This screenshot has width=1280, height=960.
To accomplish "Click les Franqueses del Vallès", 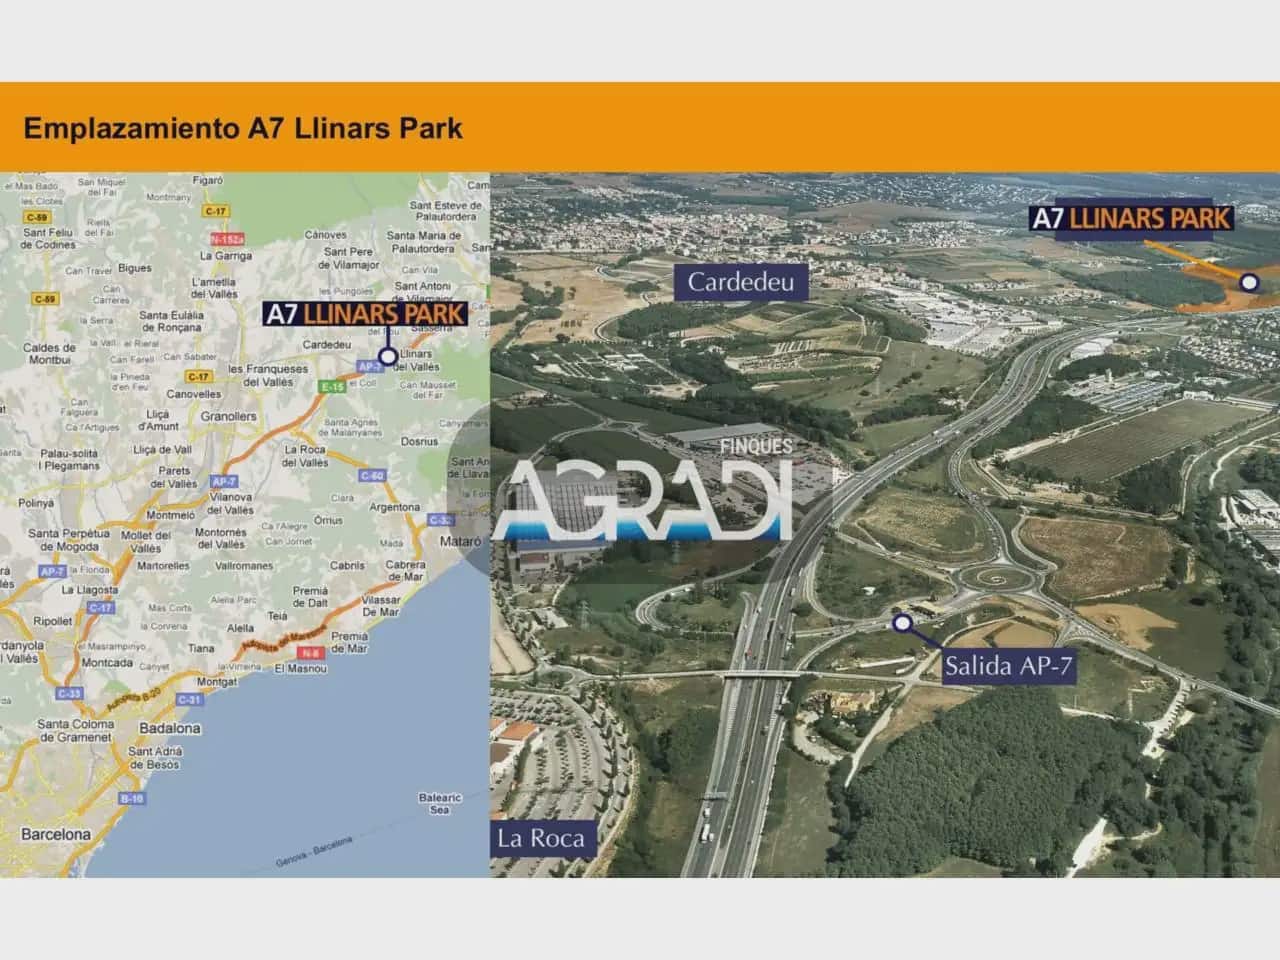I will click(269, 375).
